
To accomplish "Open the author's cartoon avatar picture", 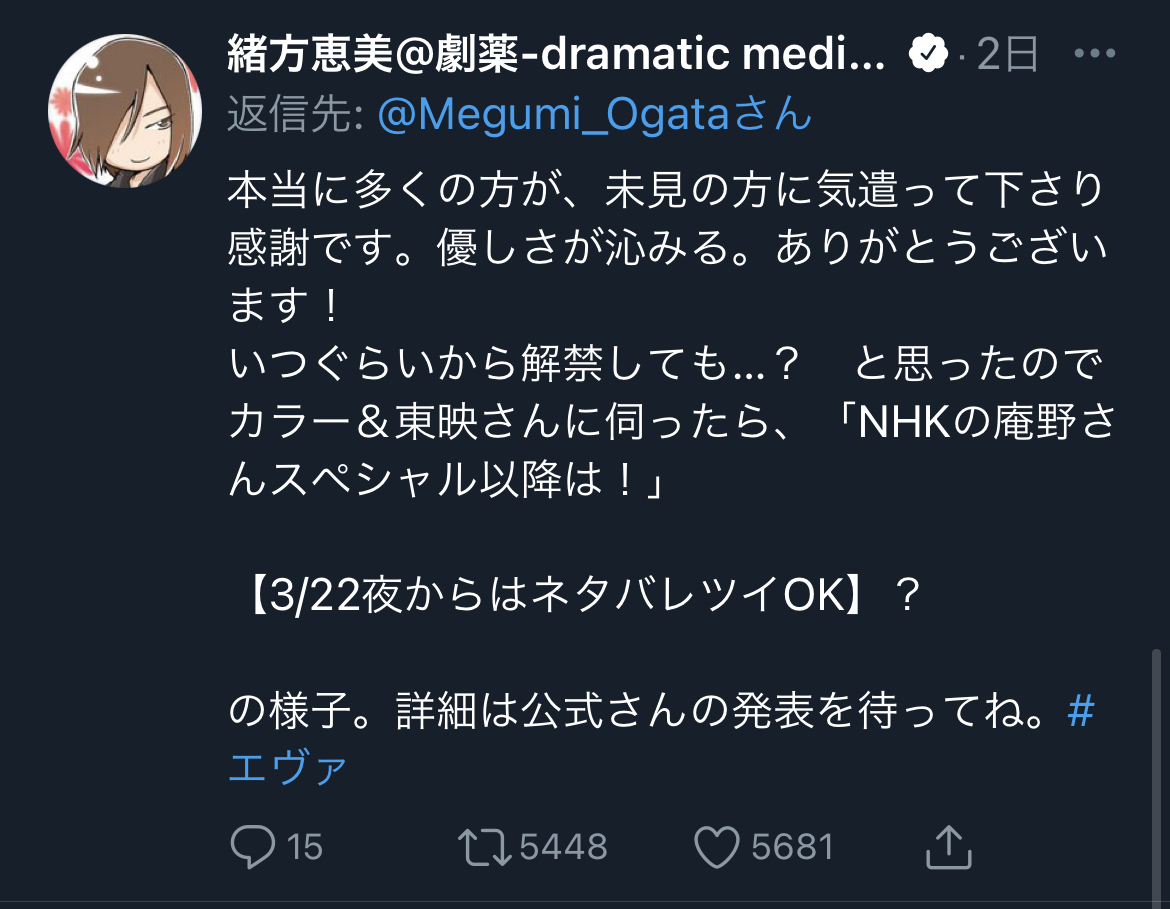I will [x=125, y=110].
